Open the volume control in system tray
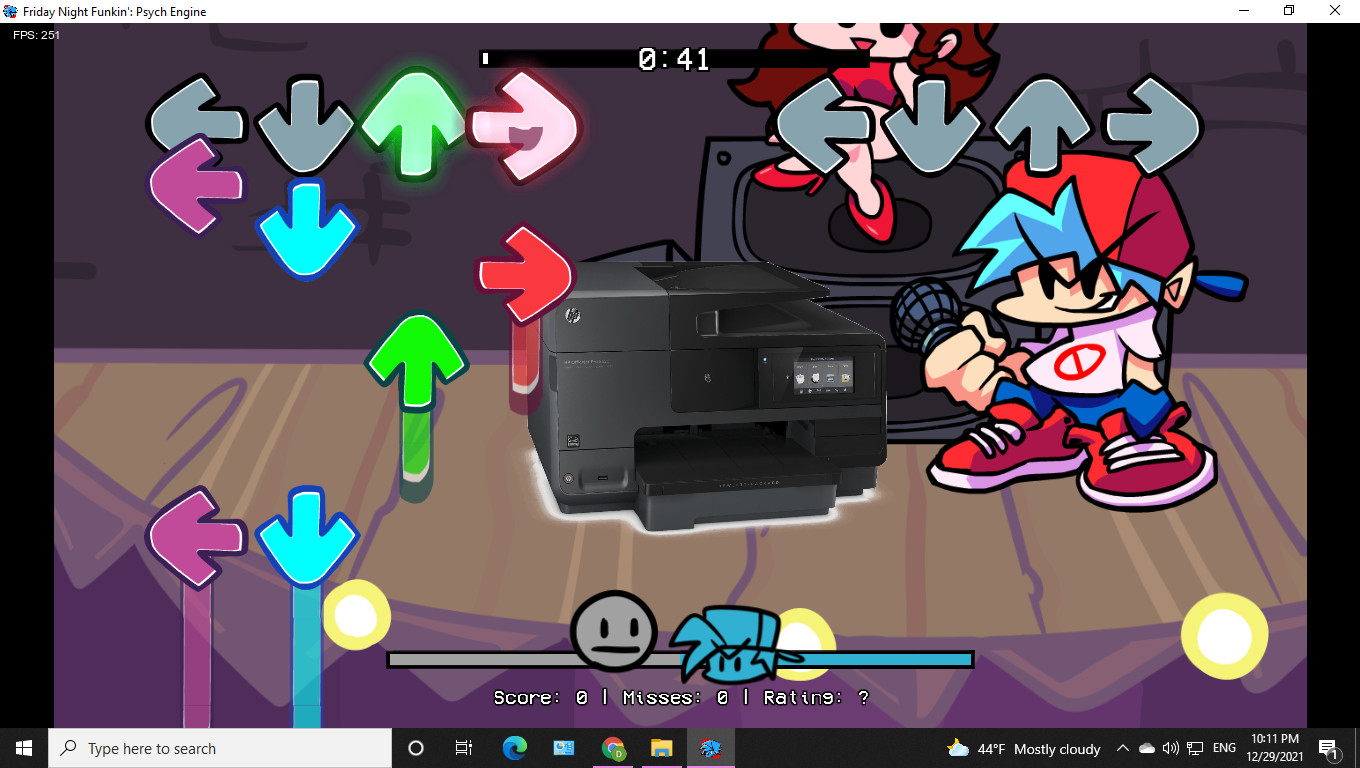 (1170, 748)
